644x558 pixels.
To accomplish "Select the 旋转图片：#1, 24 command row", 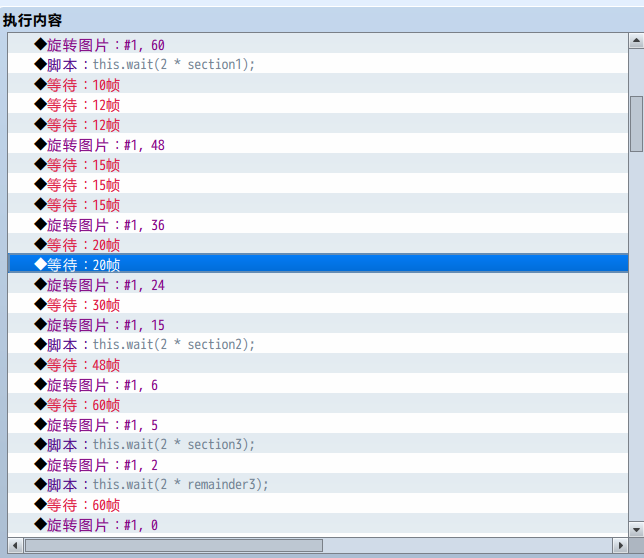I will tap(318, 284).
